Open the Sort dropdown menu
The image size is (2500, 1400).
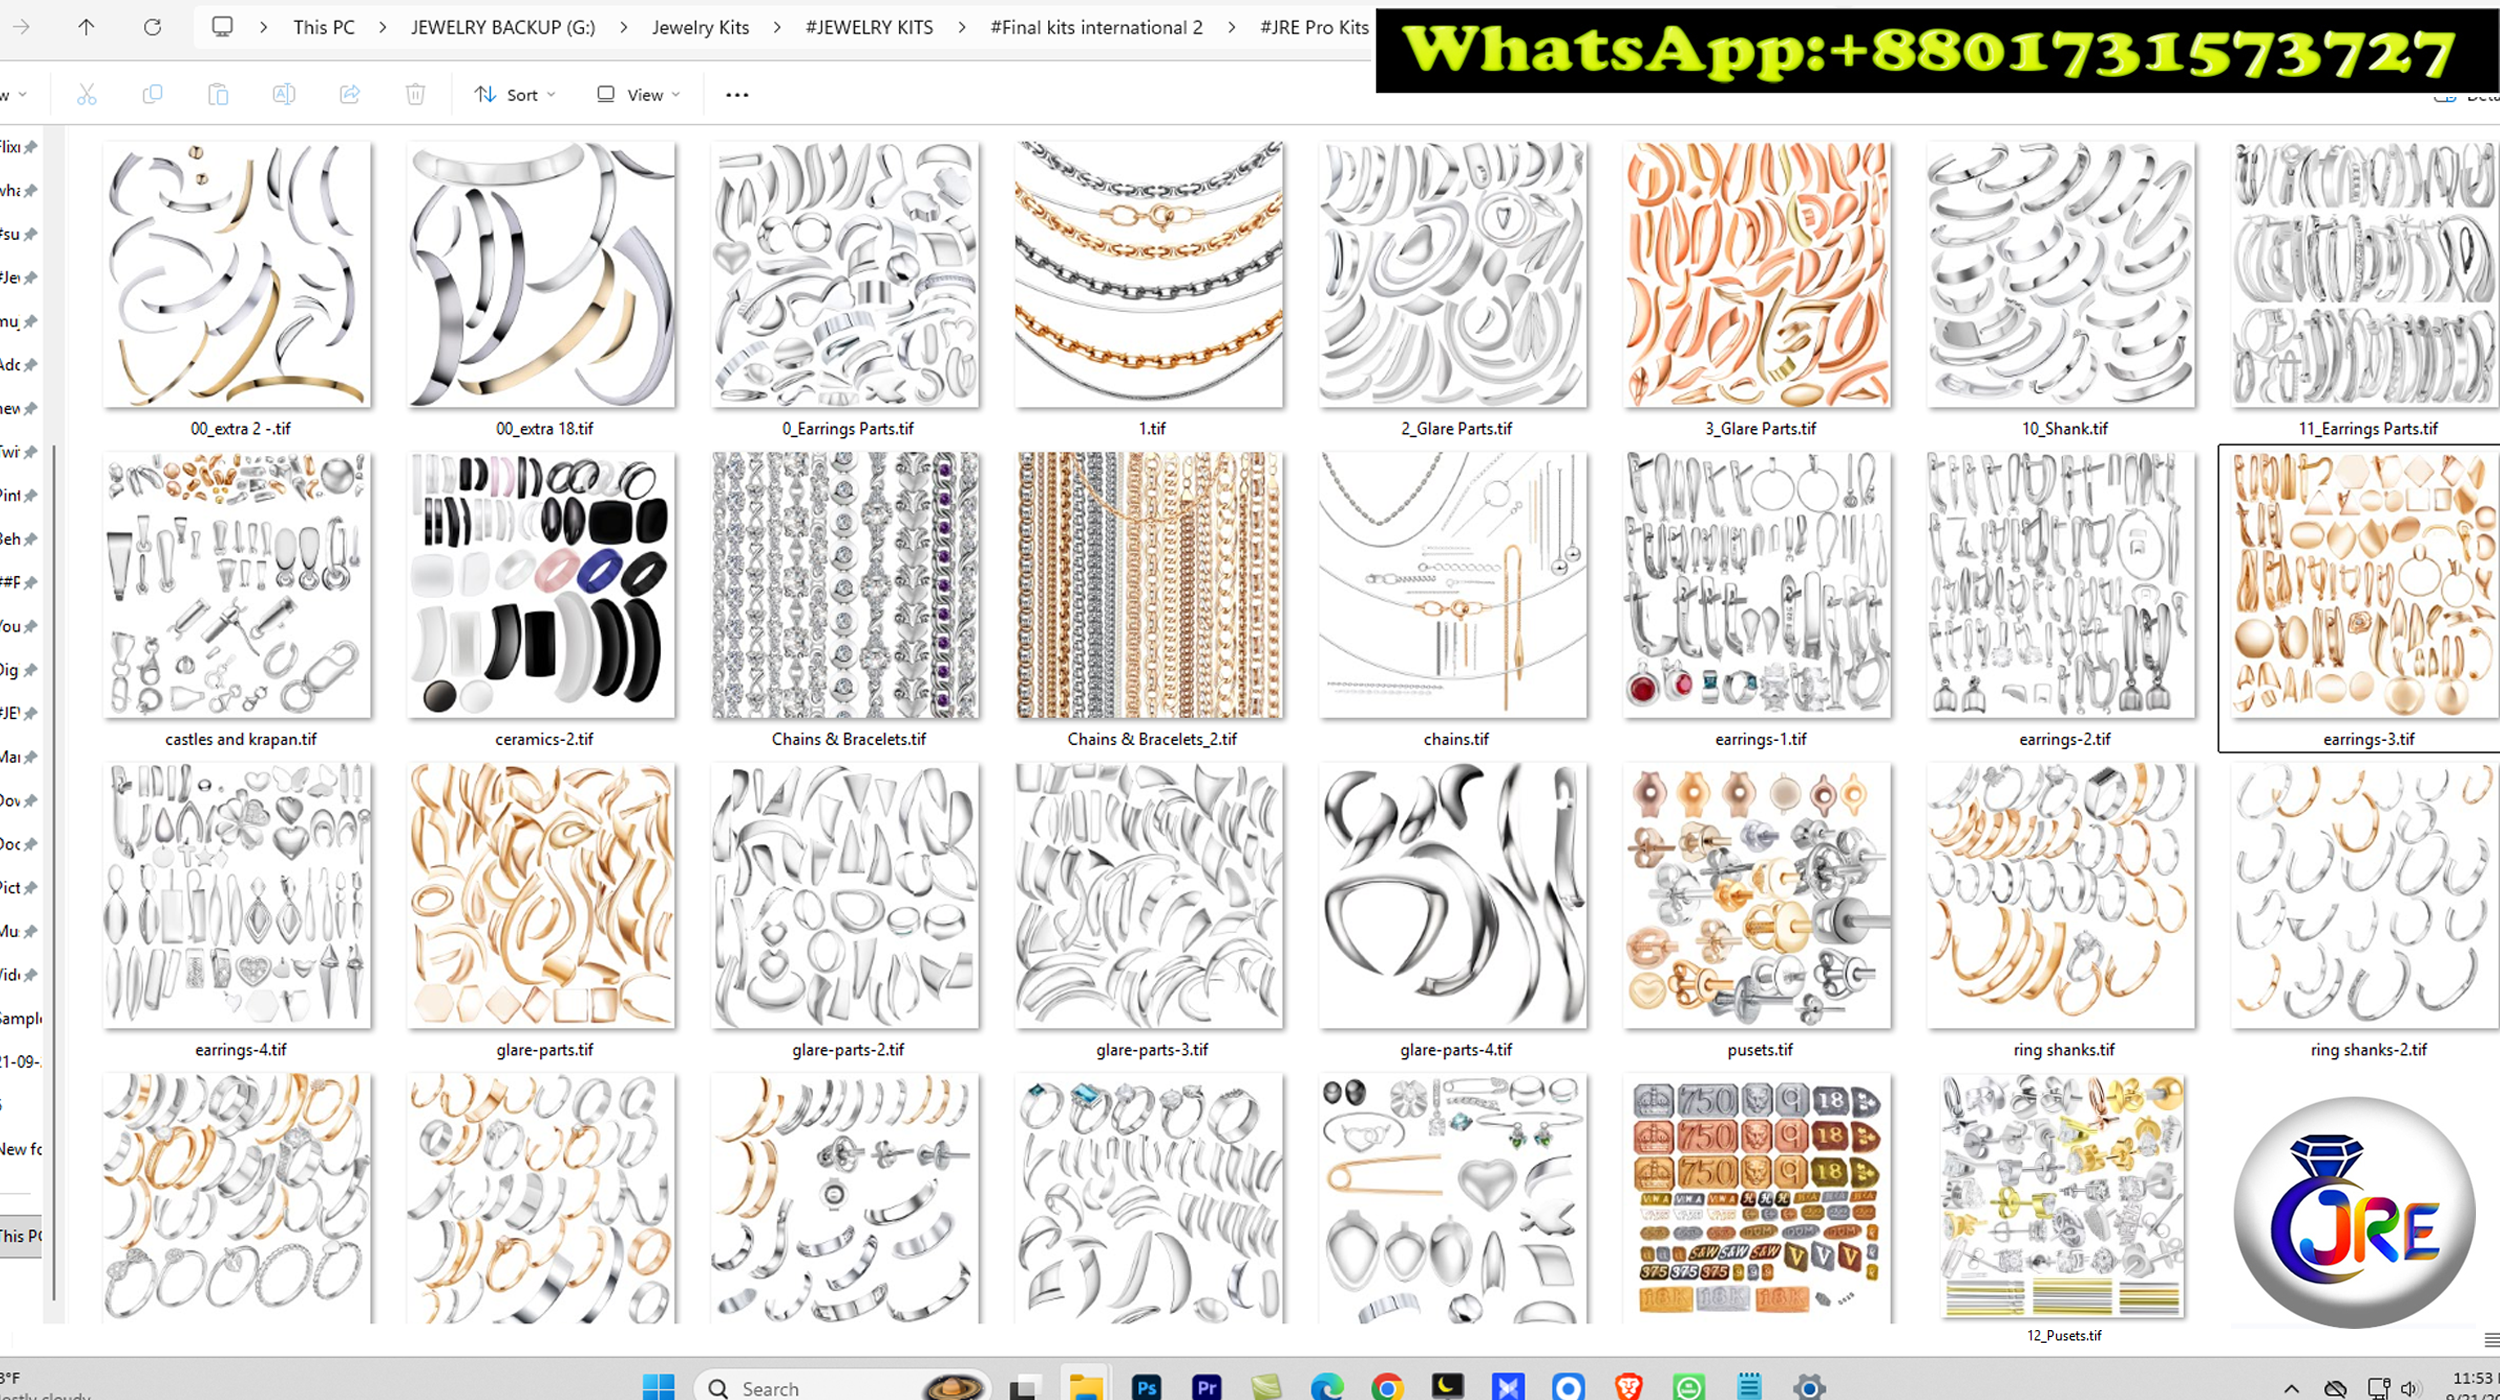click(x=515, y=95)
